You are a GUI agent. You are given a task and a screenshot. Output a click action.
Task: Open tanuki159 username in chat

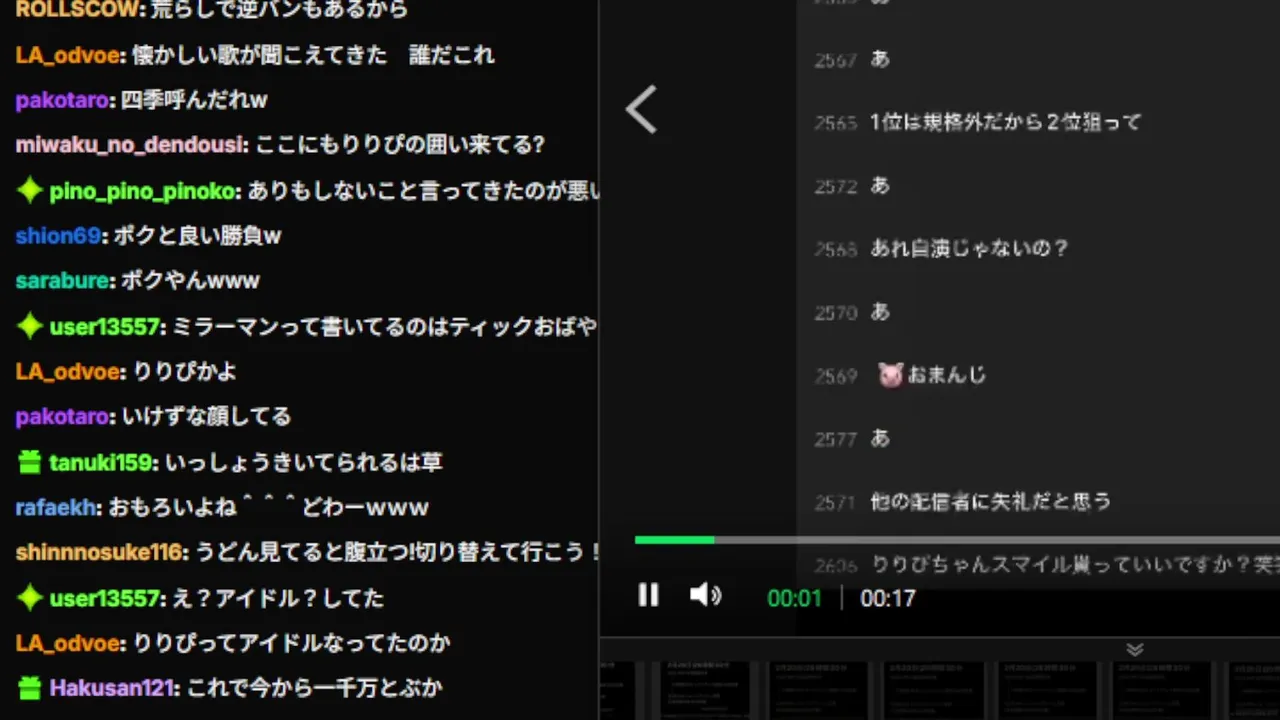coord(102,462)
